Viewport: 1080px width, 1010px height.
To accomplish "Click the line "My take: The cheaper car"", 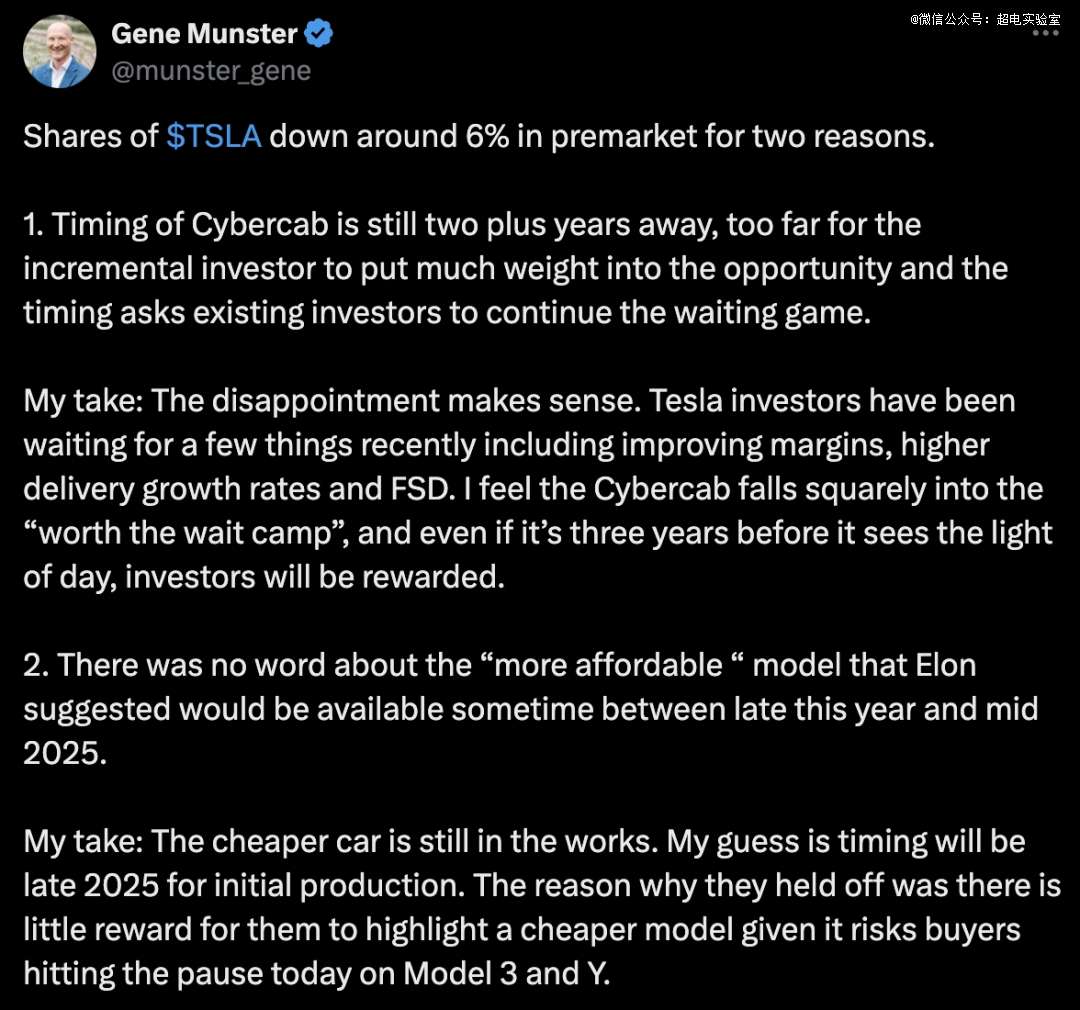I will 524,842.
